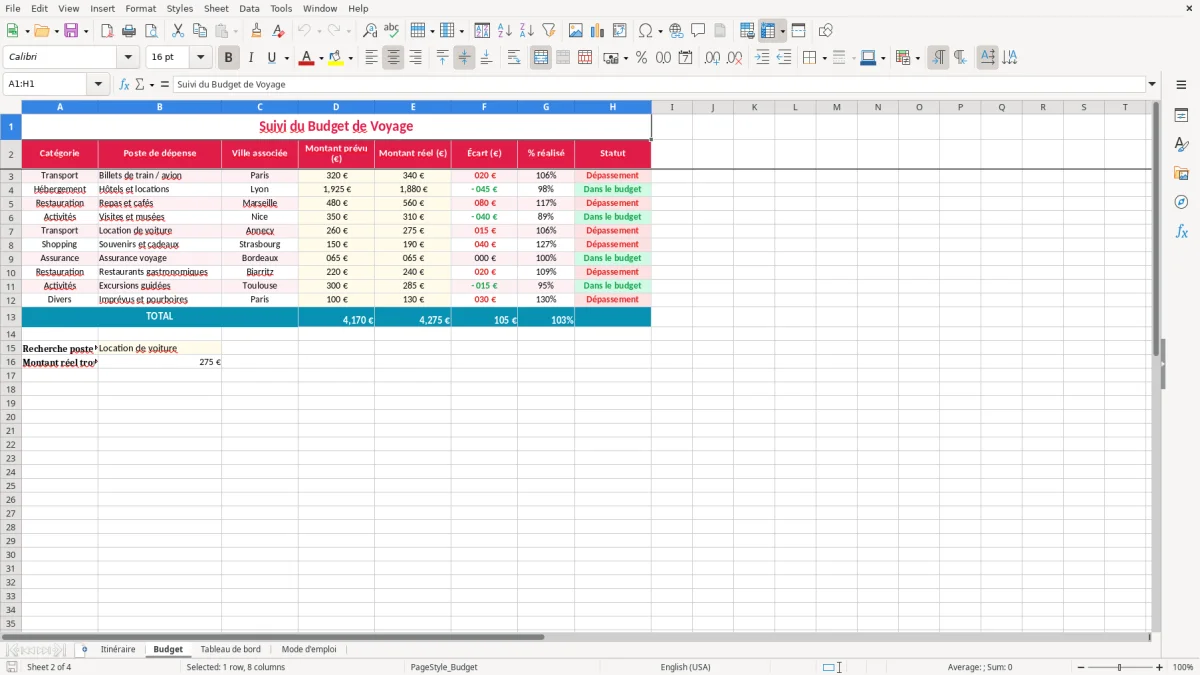Viewport: 1200px width, 675px height.
Task: Click the TOTAL cell
Action: click(160, 317)
